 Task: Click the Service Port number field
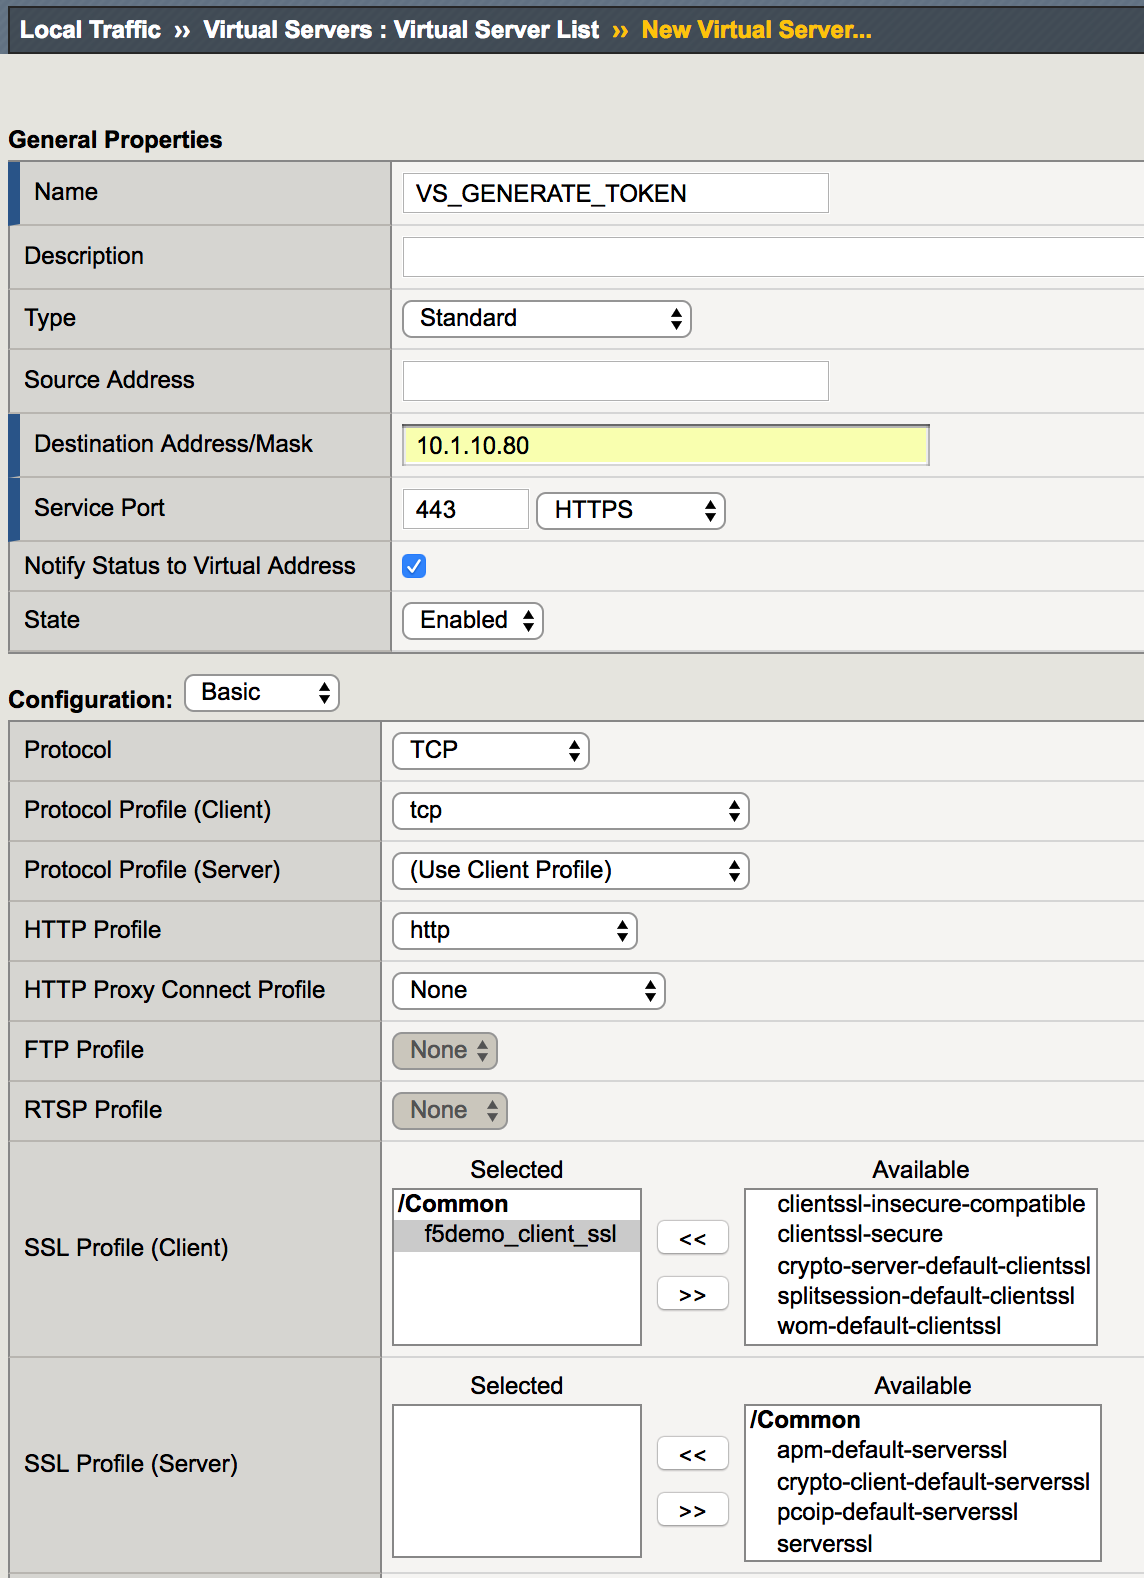coord(465,509)
